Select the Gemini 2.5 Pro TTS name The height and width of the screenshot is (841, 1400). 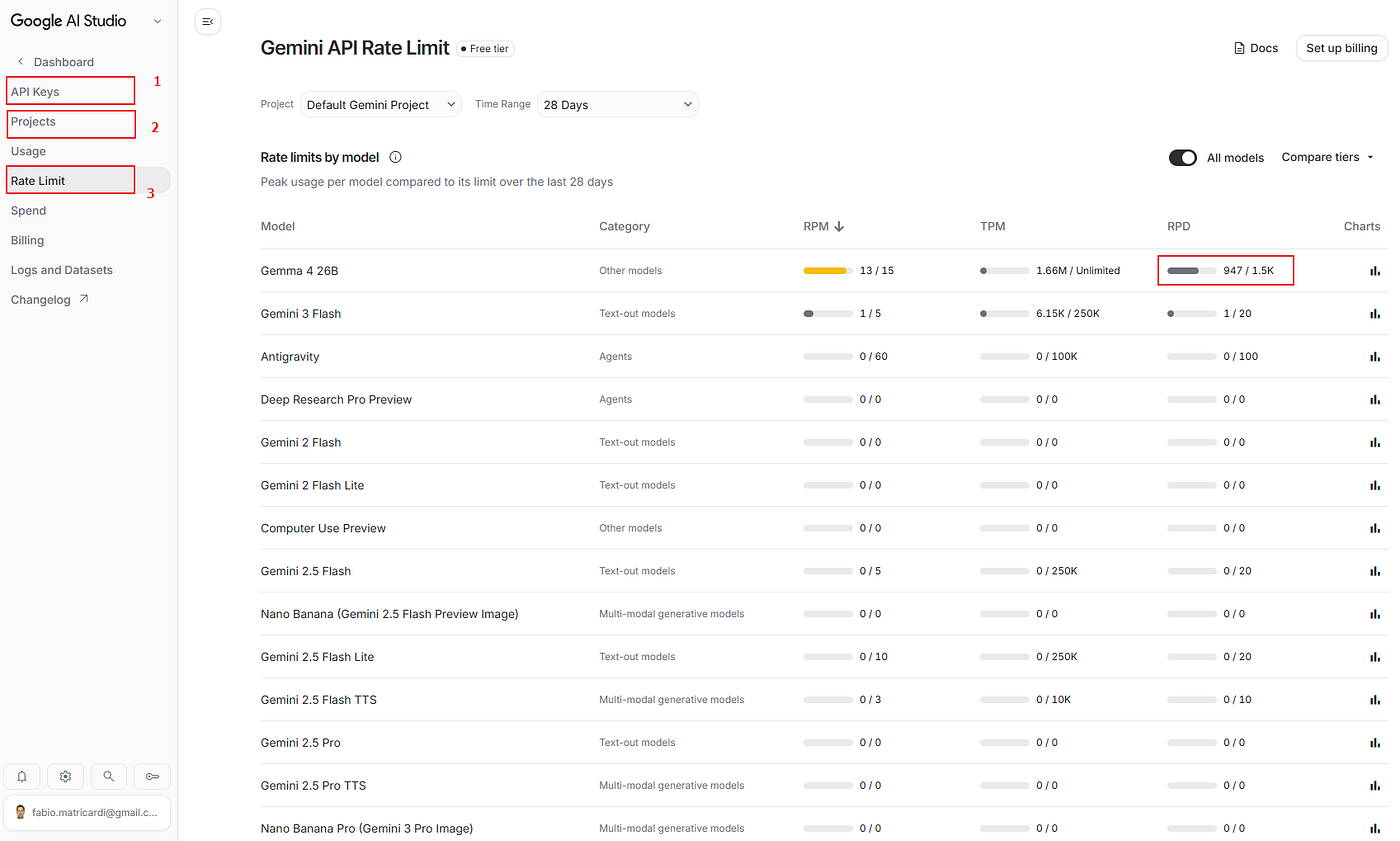click(313, 786)
